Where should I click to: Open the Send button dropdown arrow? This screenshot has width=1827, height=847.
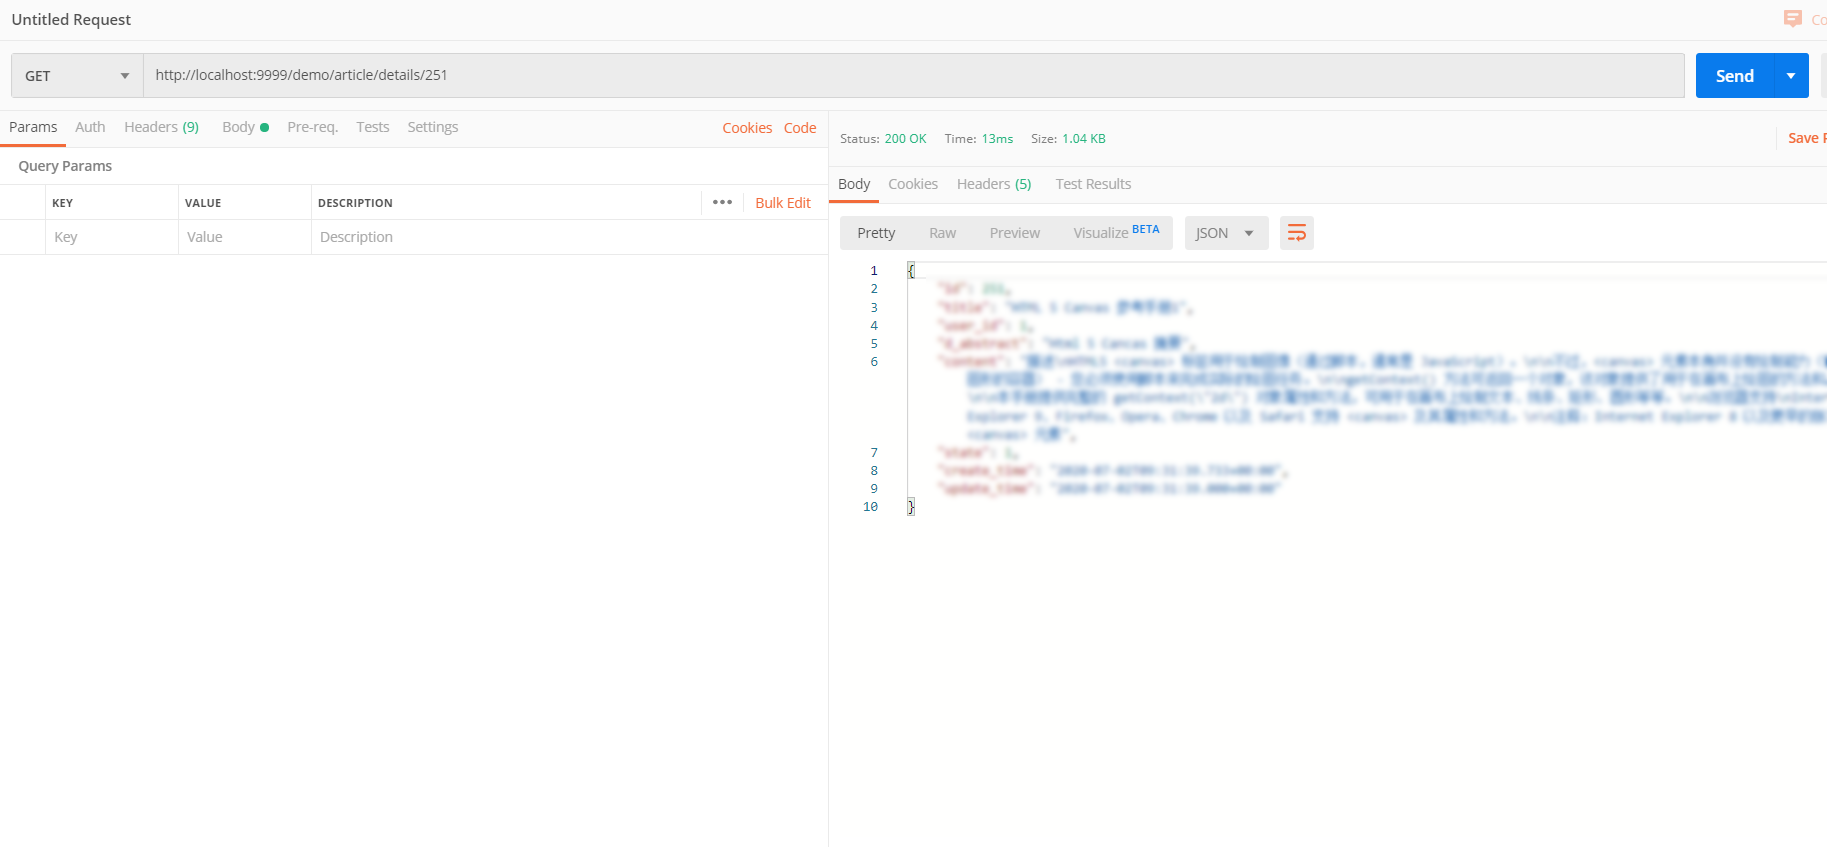(x=1791, y=76)
